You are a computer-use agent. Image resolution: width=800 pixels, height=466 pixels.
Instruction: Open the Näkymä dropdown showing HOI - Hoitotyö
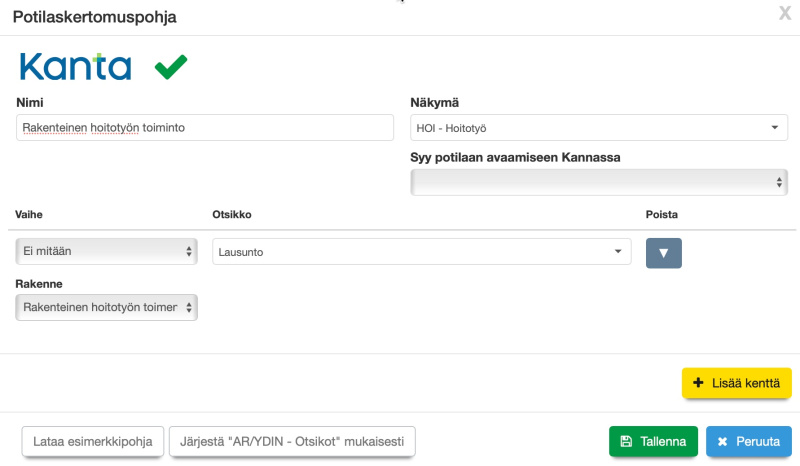point(599,127)
